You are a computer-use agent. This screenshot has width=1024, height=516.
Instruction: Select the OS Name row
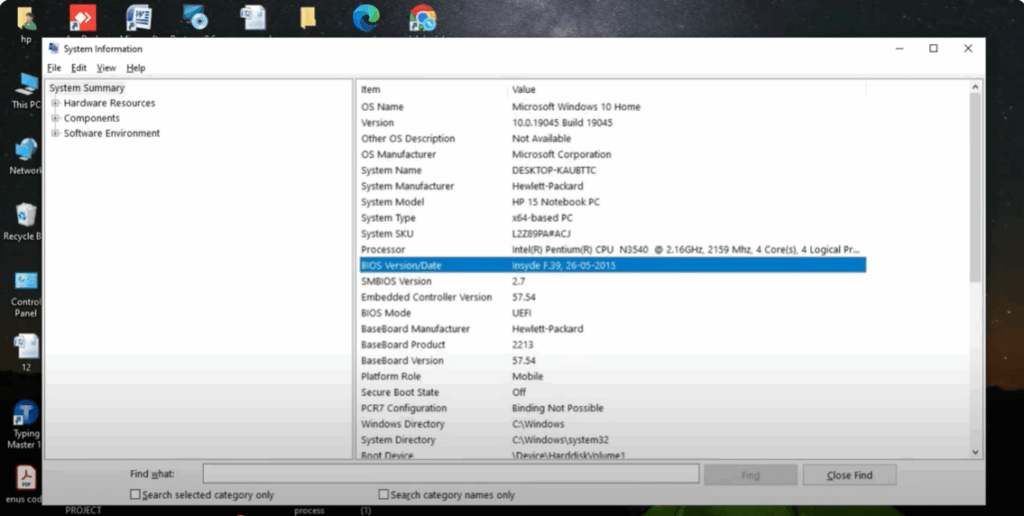(x=613, y=107)
